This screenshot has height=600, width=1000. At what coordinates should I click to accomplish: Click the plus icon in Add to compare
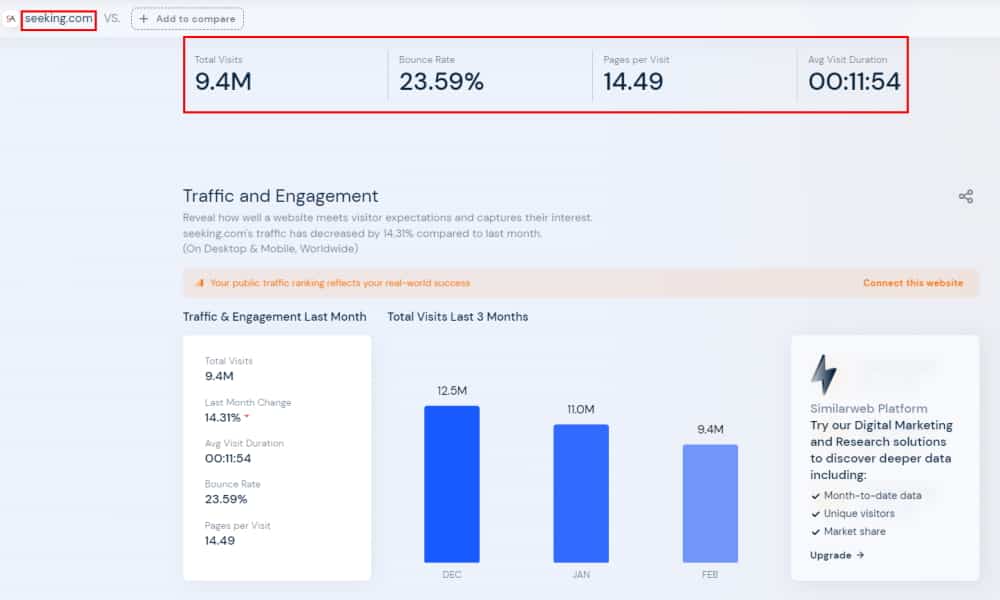[x=143, y=19]
